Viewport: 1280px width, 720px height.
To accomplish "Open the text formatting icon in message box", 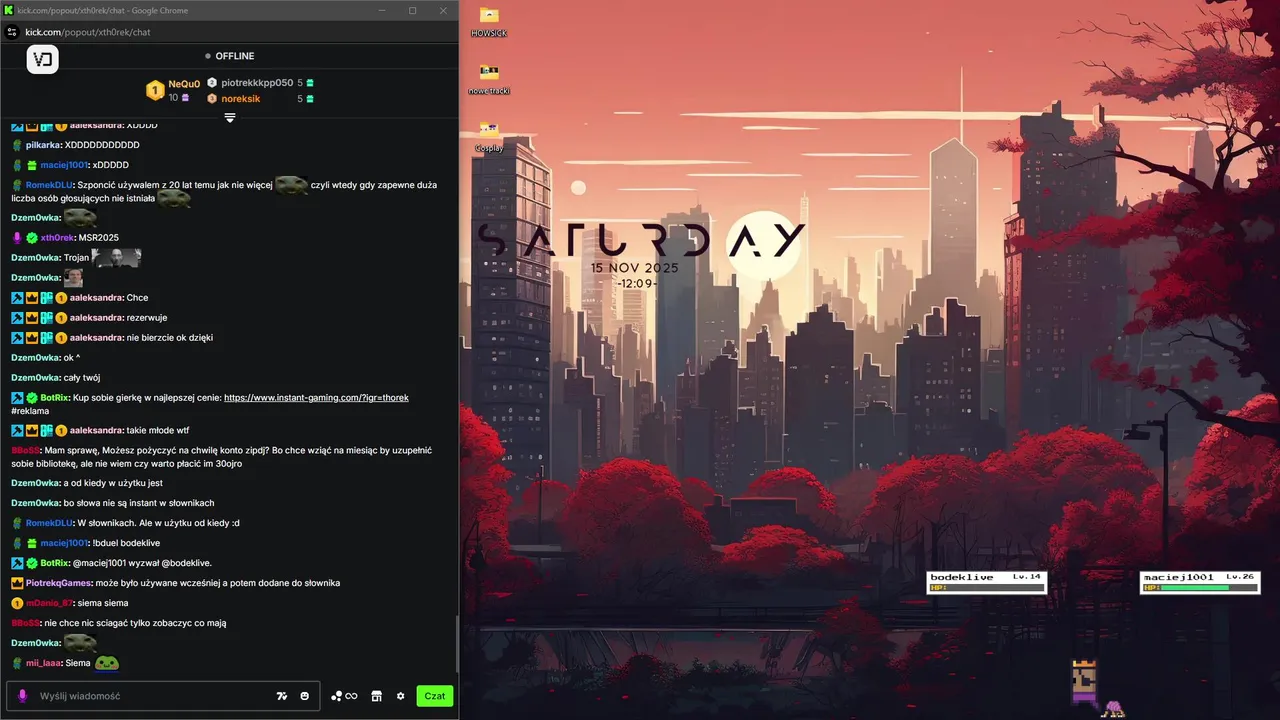I will point(282,696).
